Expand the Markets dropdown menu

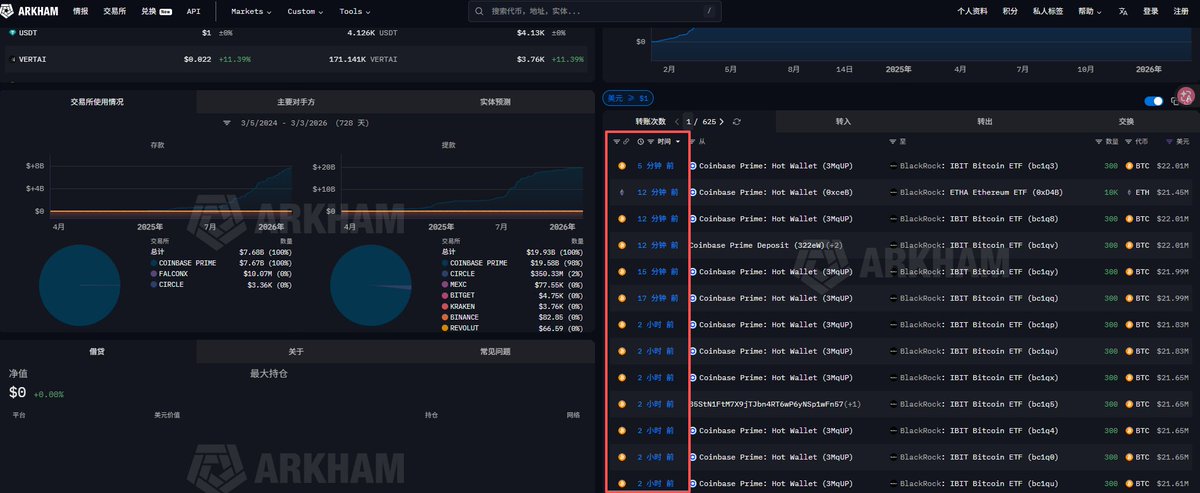pos(253,11)
